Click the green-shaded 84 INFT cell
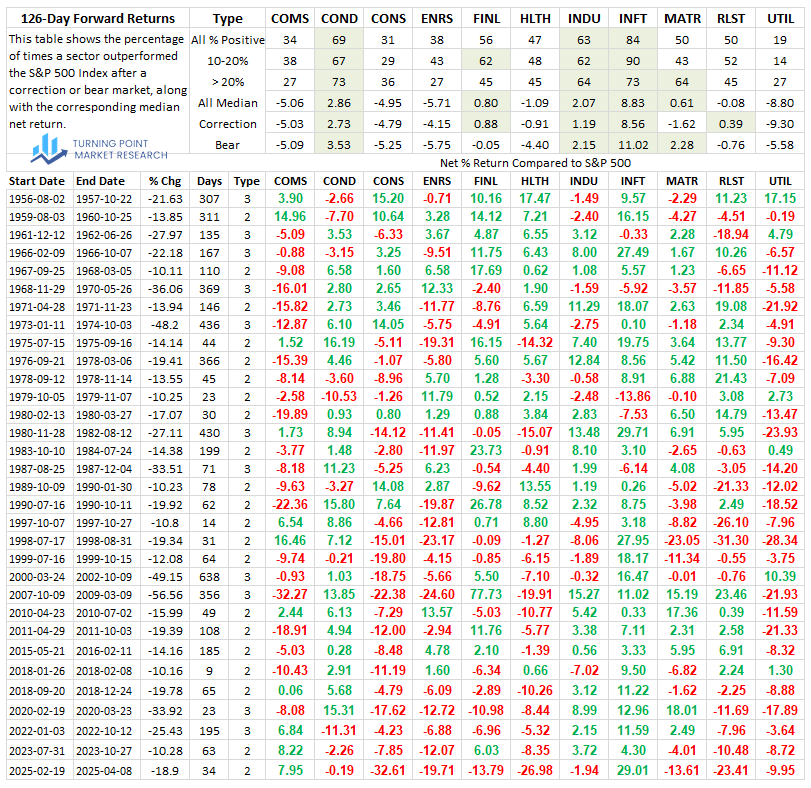 point(633,38)
